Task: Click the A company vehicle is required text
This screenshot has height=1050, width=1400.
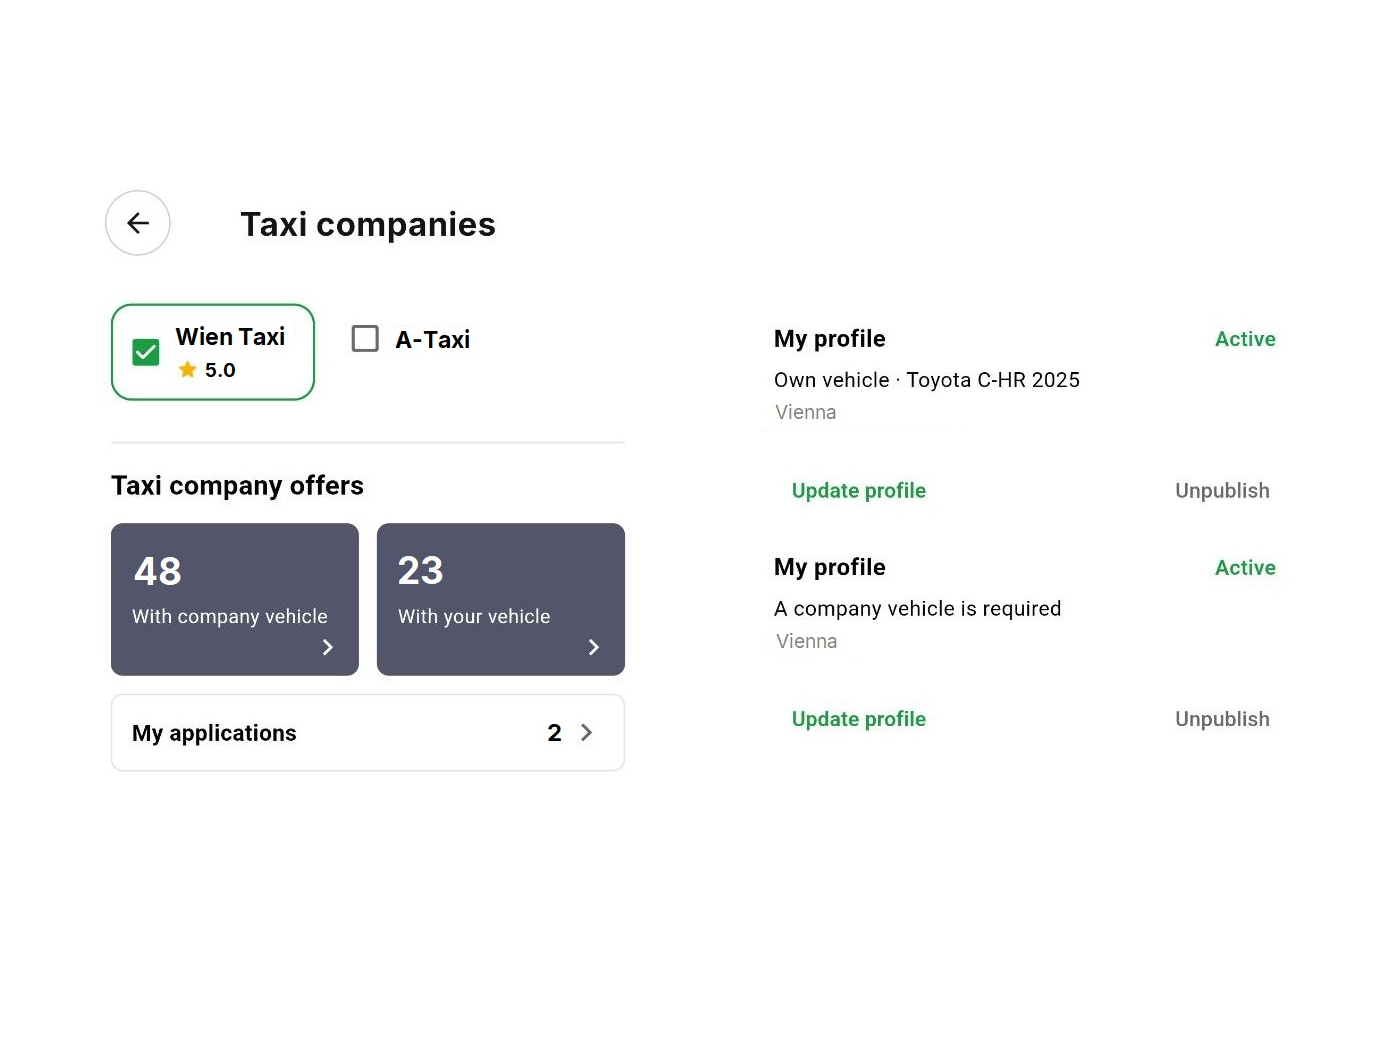Action: click(918, 609)
